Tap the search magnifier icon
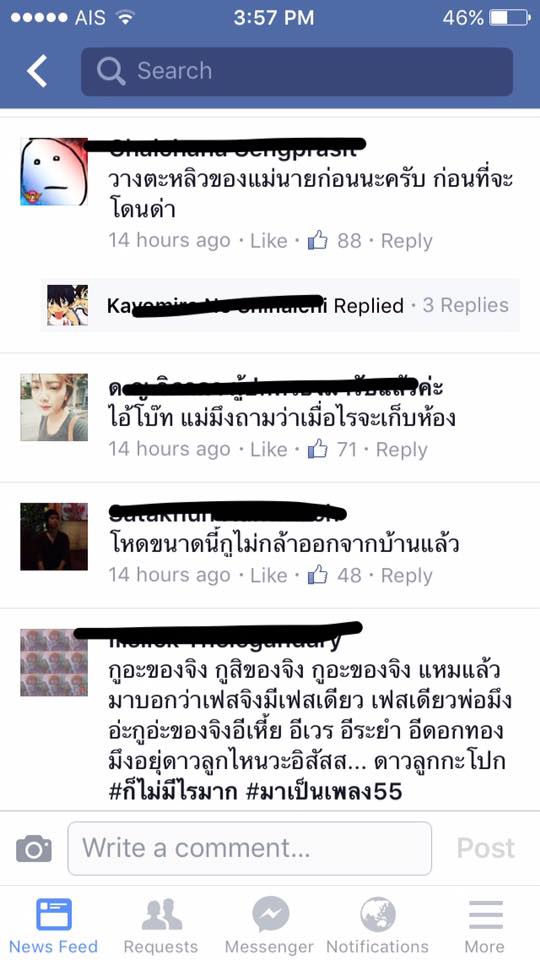540x960 pixels. tap(111, 71)
